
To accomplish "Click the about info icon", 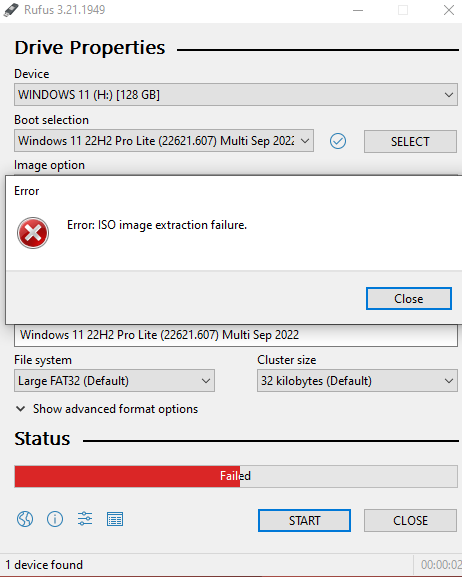I will coord(55,519).
